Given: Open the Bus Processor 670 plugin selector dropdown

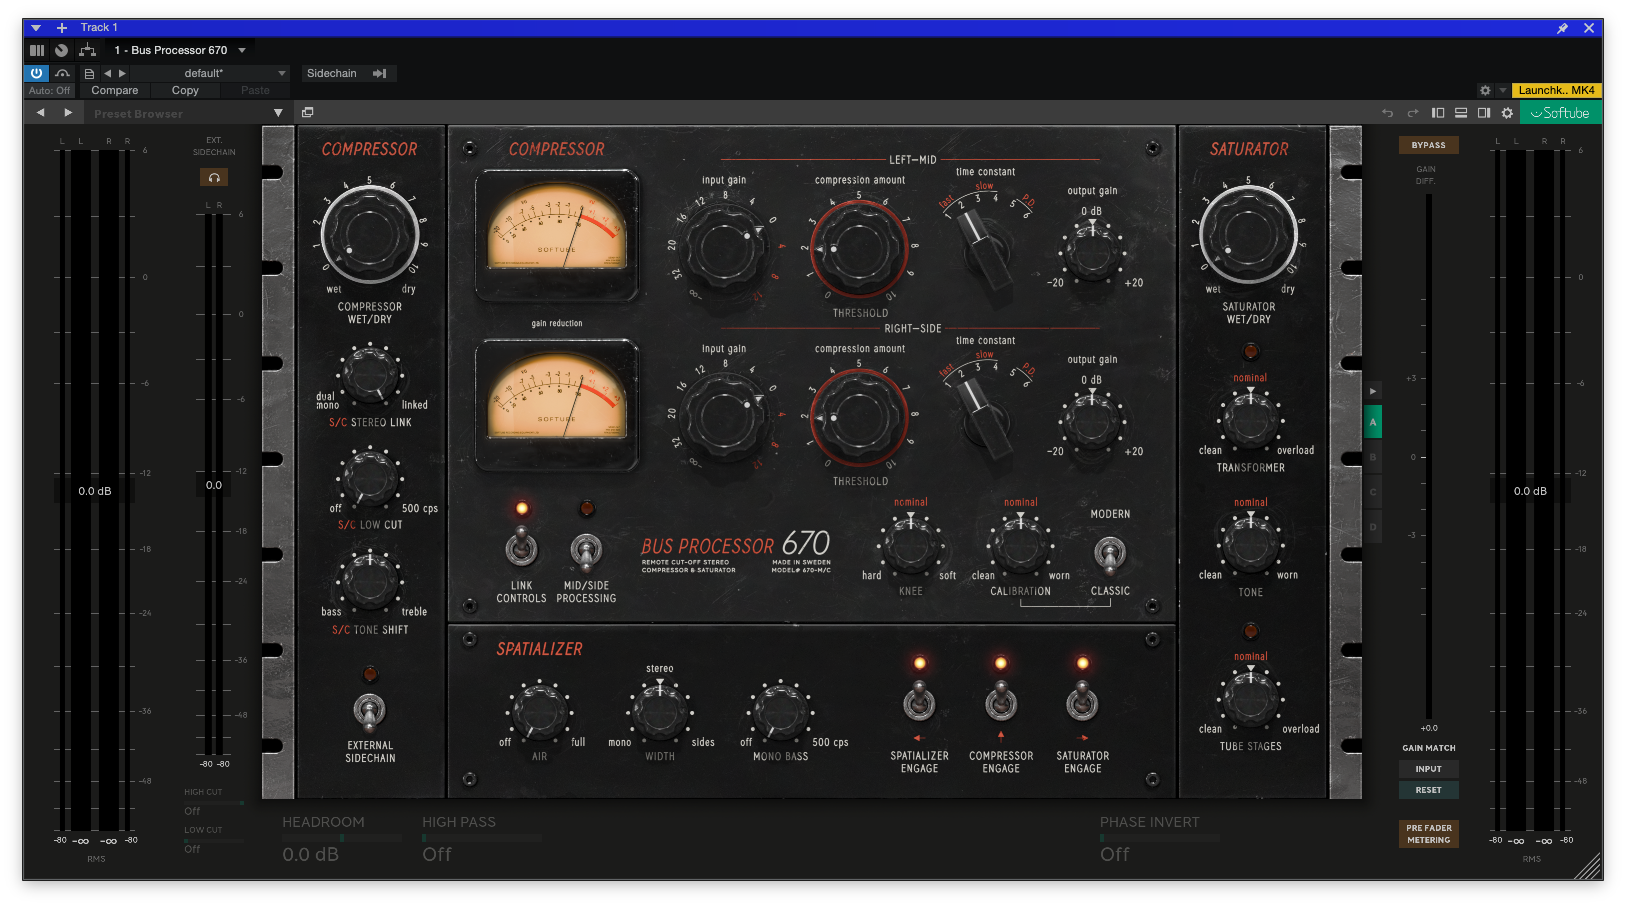Looking at the screenshot, I should tap(180, 50).
